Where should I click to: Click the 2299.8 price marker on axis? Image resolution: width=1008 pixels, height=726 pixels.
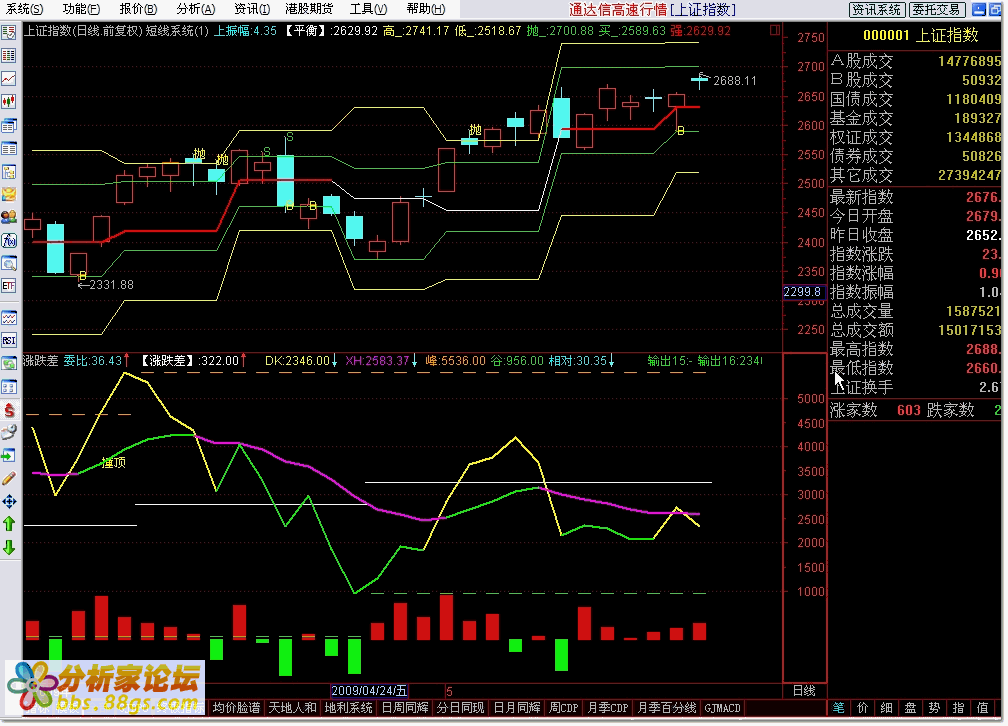[x=802, y=292]
